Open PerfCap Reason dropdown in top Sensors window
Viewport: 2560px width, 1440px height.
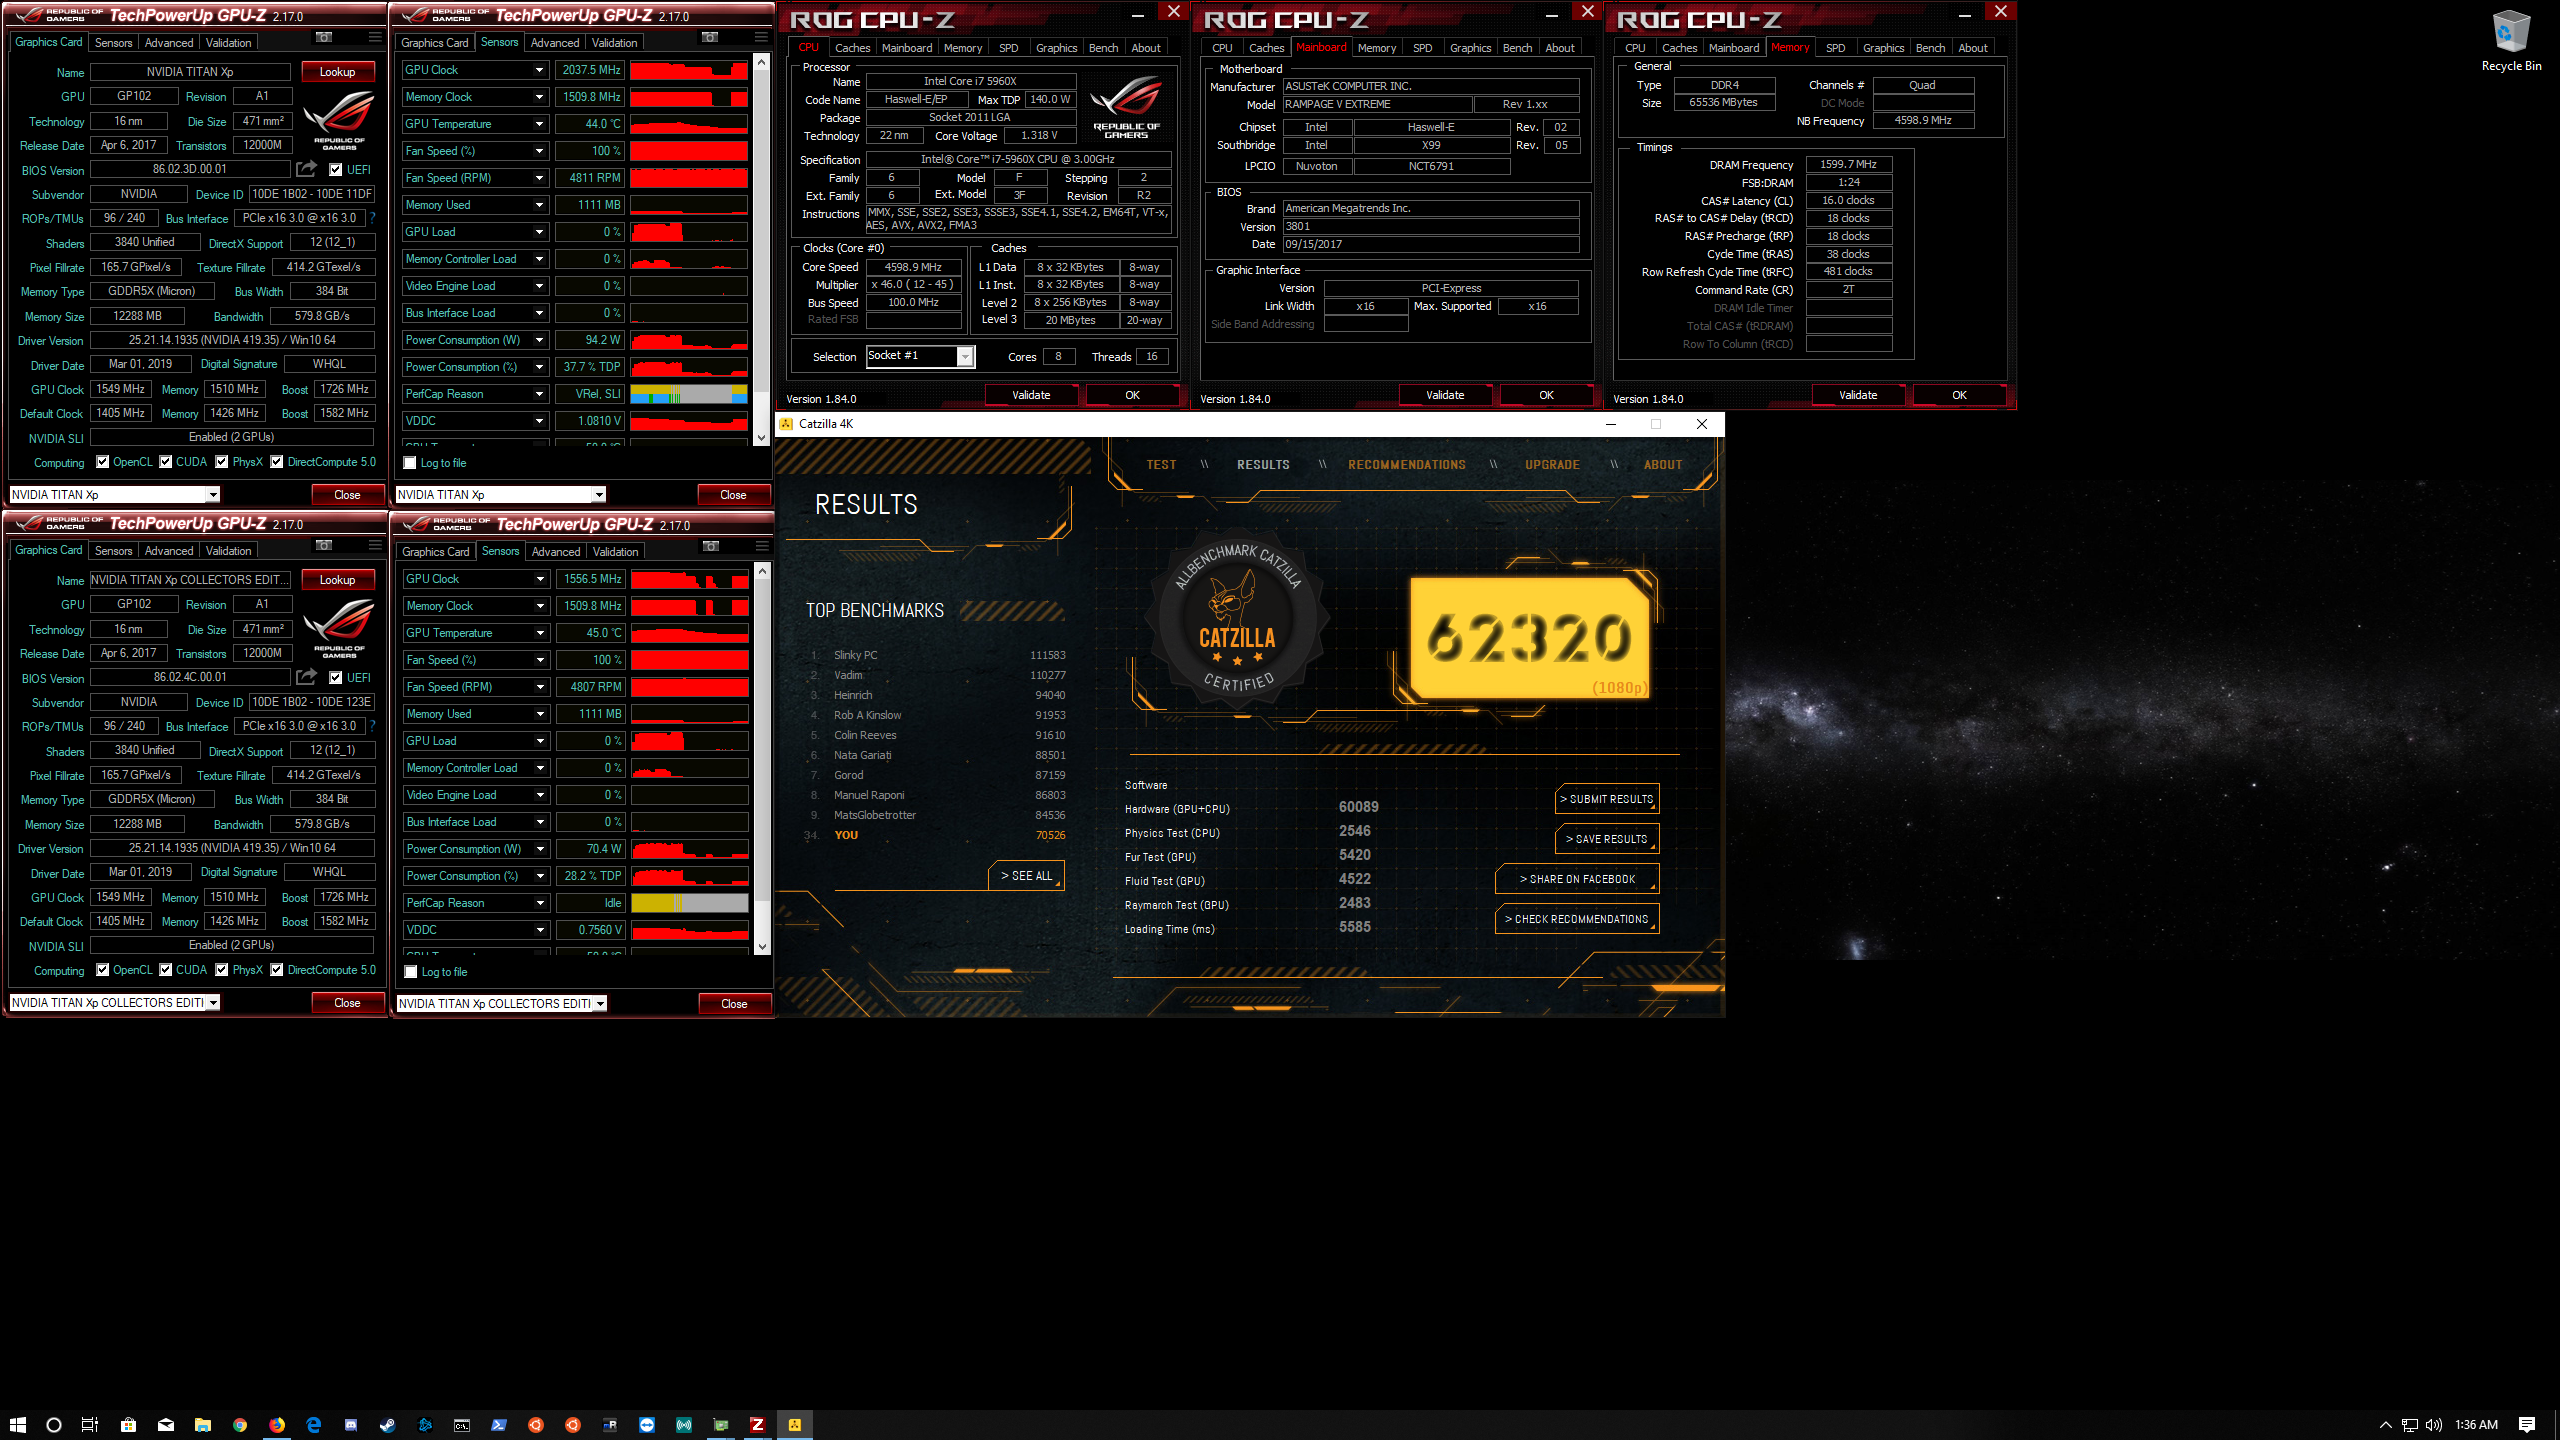[539, 394]
